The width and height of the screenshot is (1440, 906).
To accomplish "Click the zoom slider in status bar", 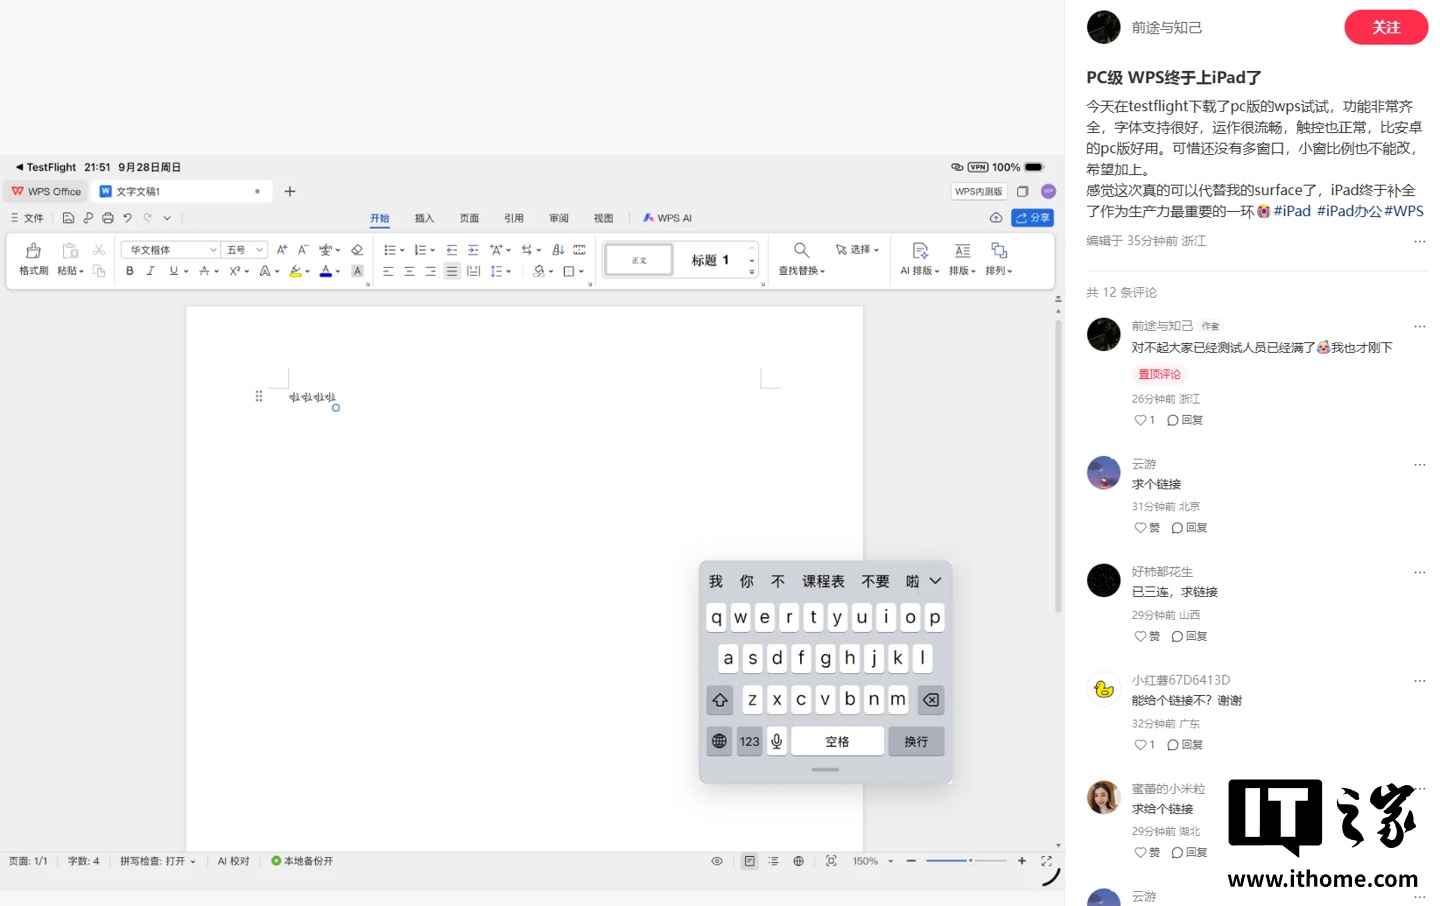I will click(x=966, y=861).
